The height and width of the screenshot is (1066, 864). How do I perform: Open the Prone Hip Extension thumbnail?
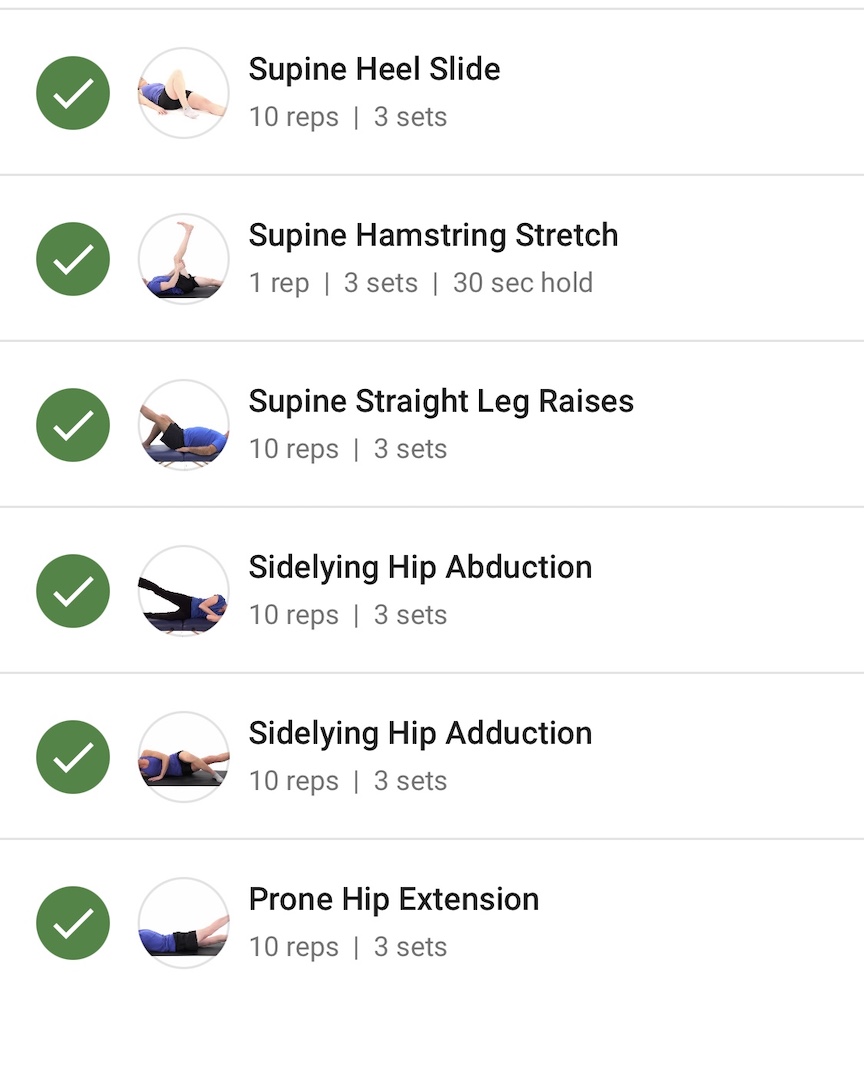point(184,923)
